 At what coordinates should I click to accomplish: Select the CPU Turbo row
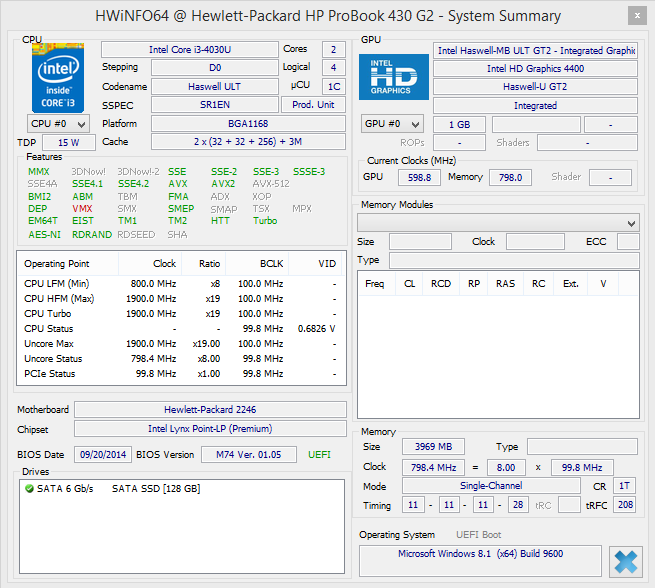point(181,314)
